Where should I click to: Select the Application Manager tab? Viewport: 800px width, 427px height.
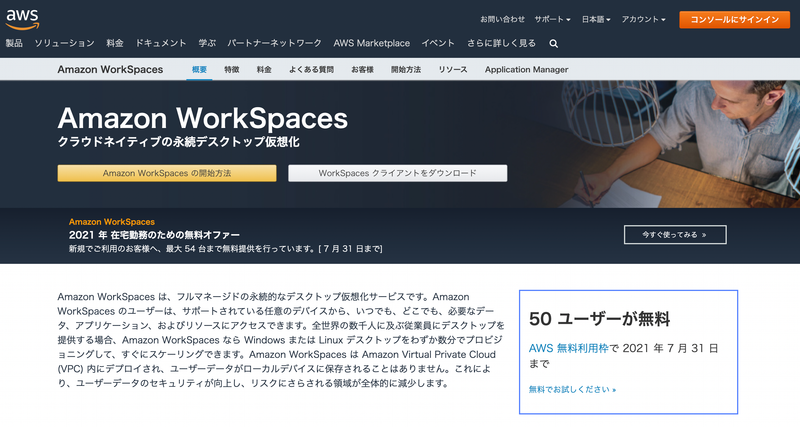click(x=527, y=69)
